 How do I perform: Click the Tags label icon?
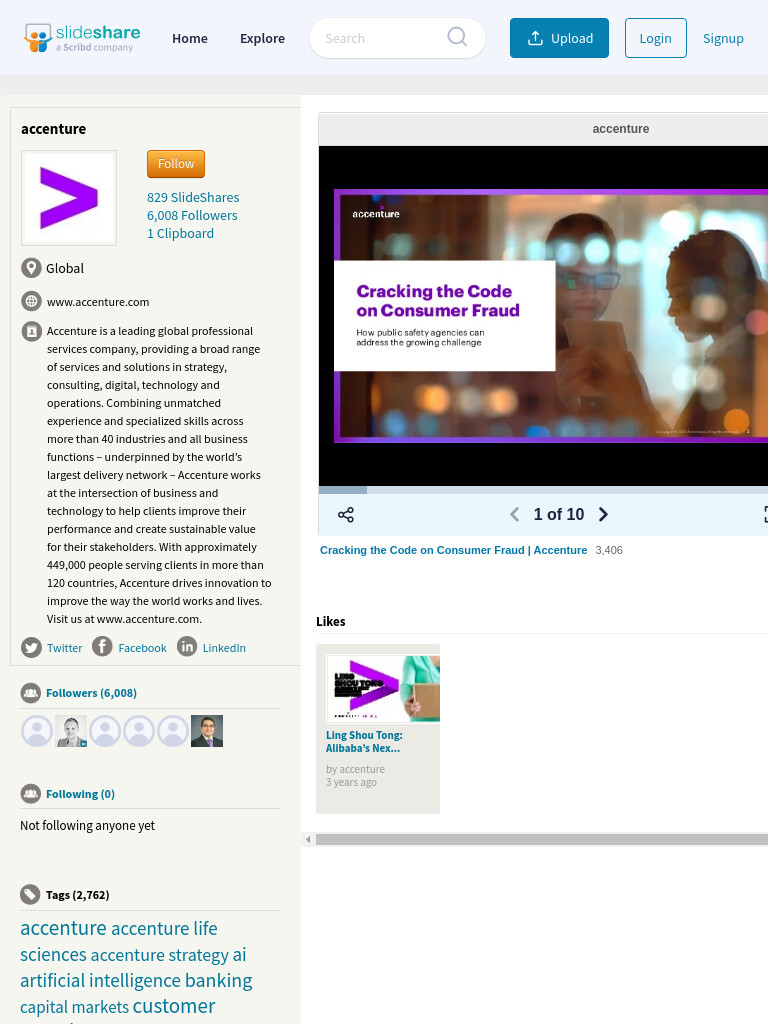(x=31, y=895)
